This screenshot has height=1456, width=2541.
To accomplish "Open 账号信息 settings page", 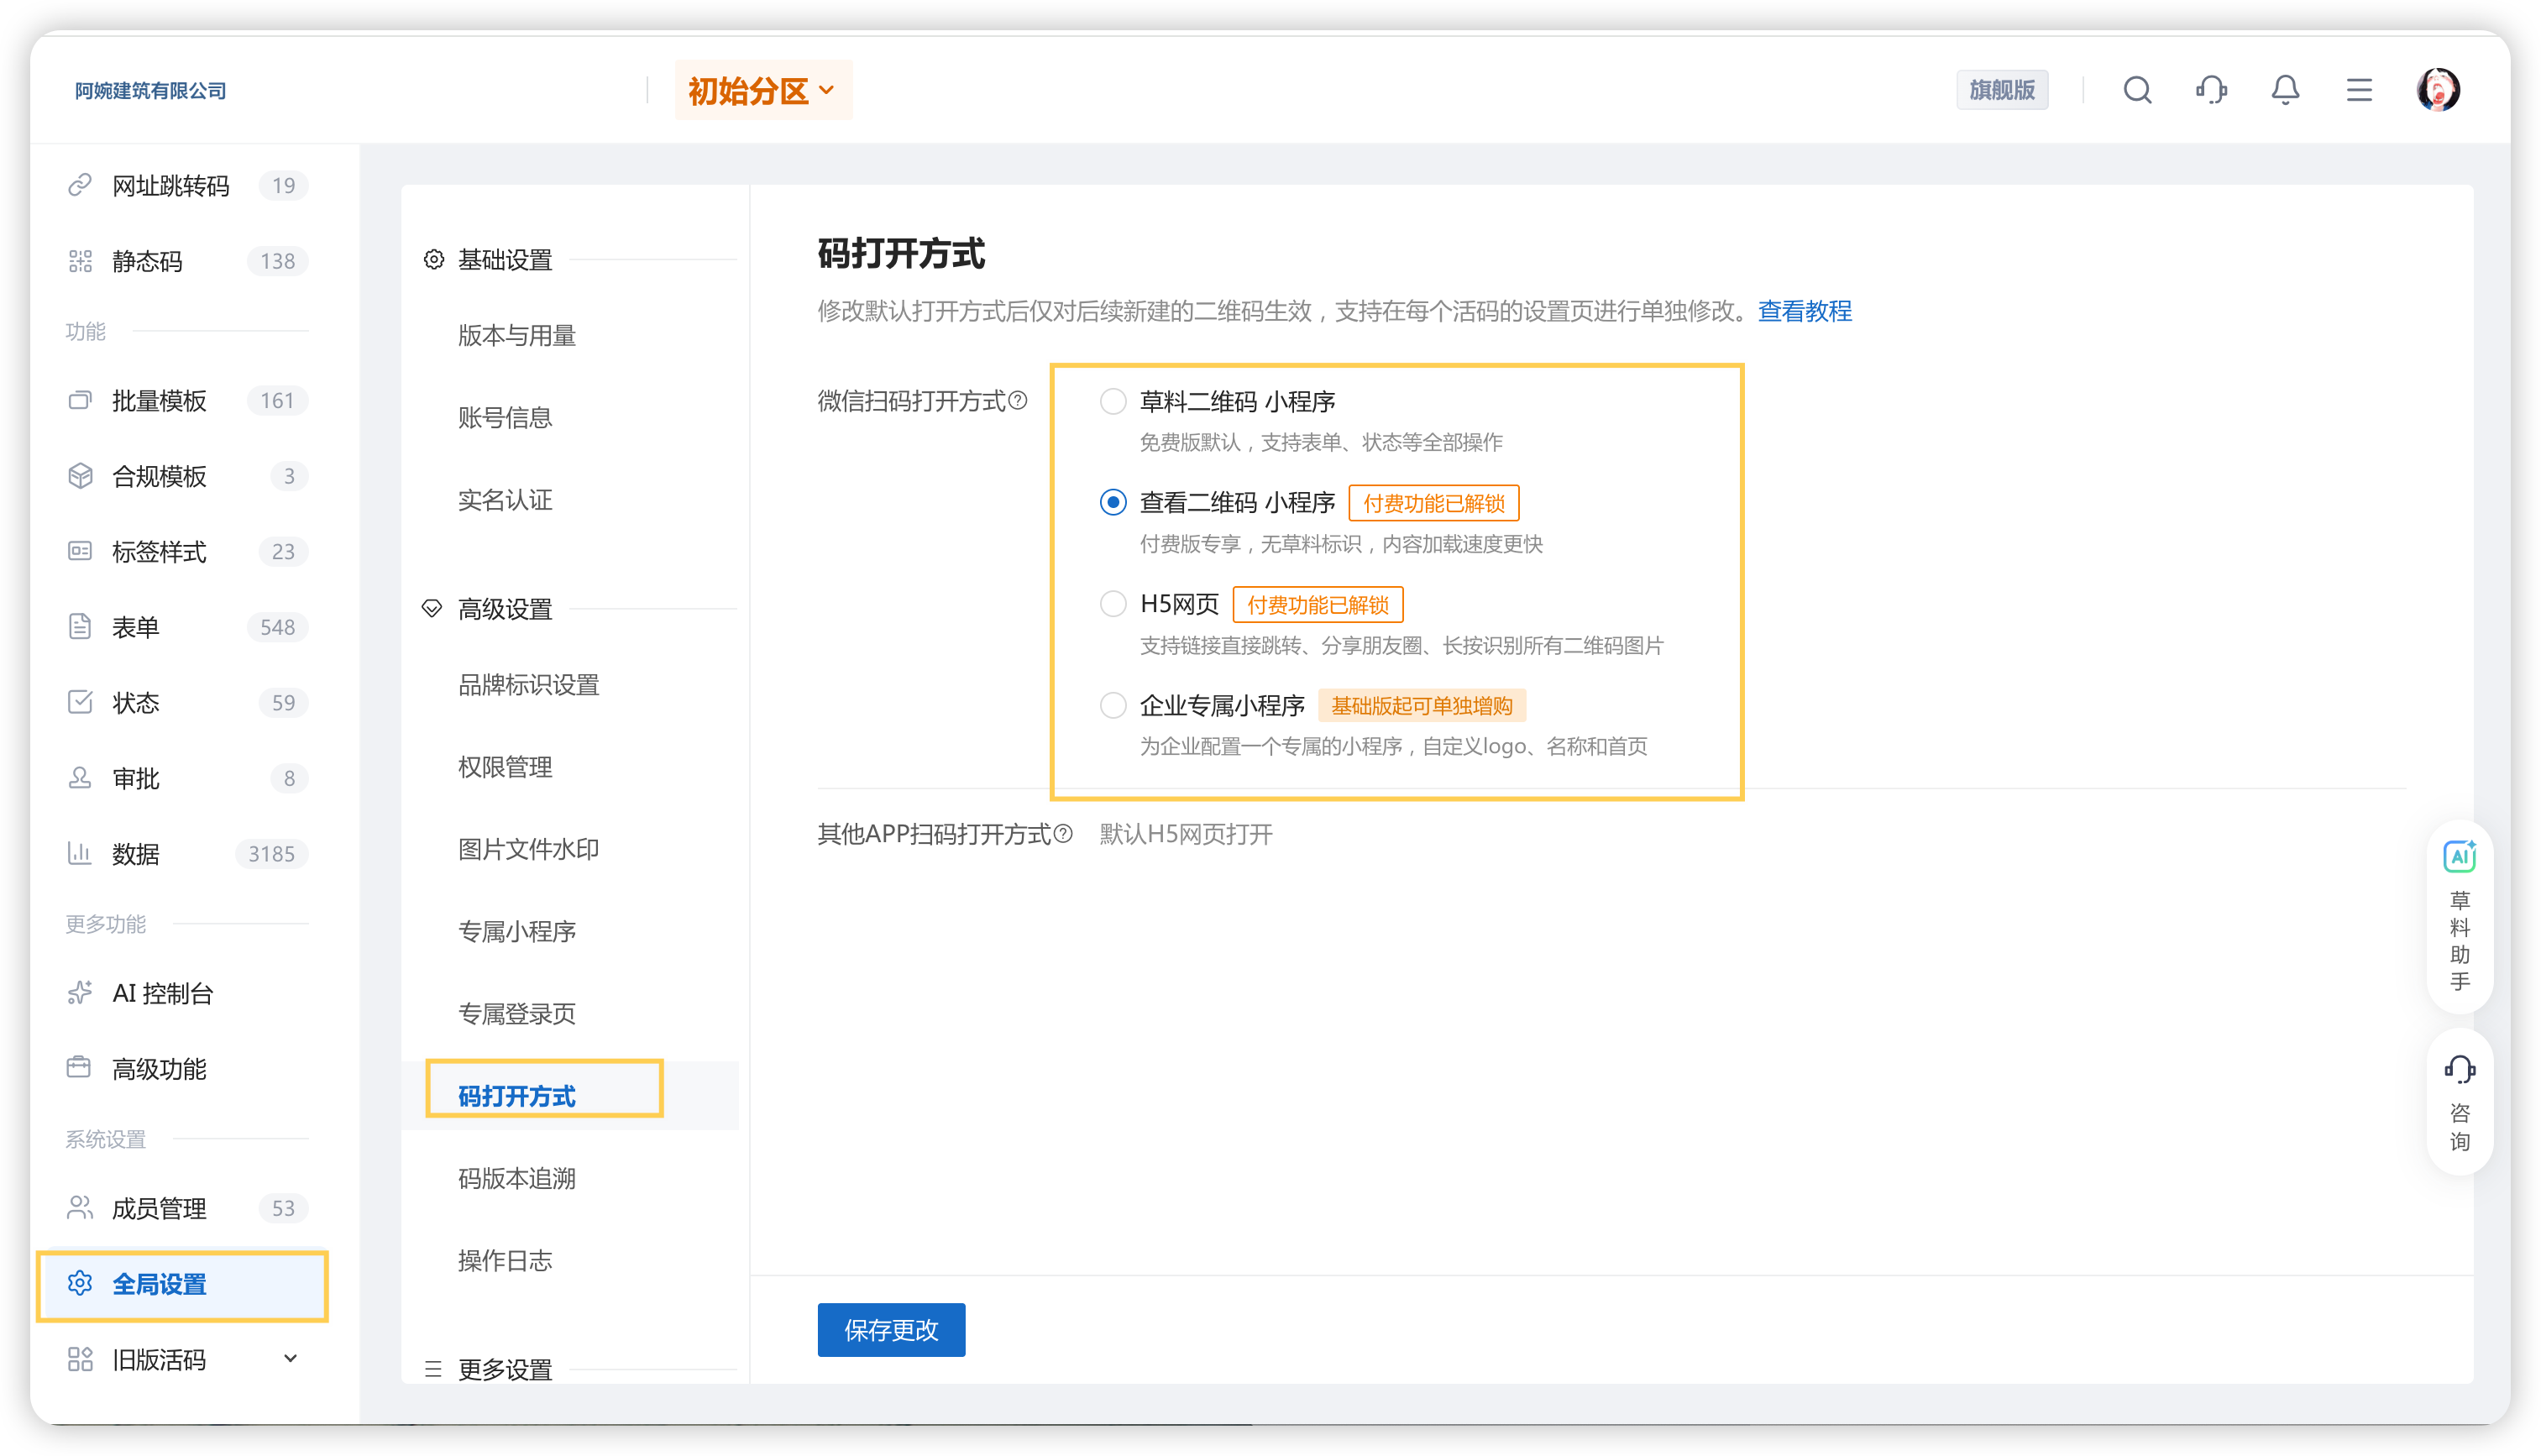I will 505,417.
